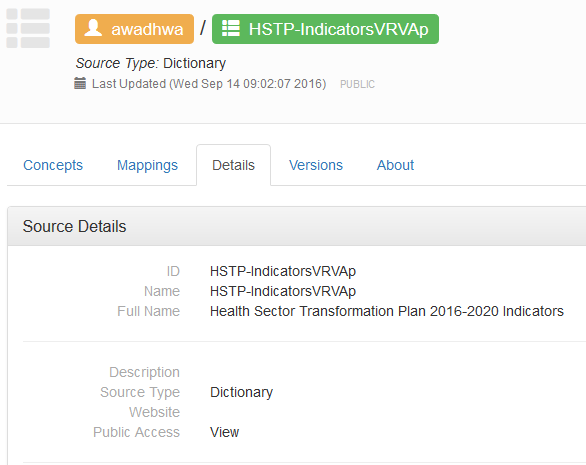Image resolution: width=586 pixels, height=465 pixels.
Task: Click the list icon in the green source badge
Action: [231, 28]
